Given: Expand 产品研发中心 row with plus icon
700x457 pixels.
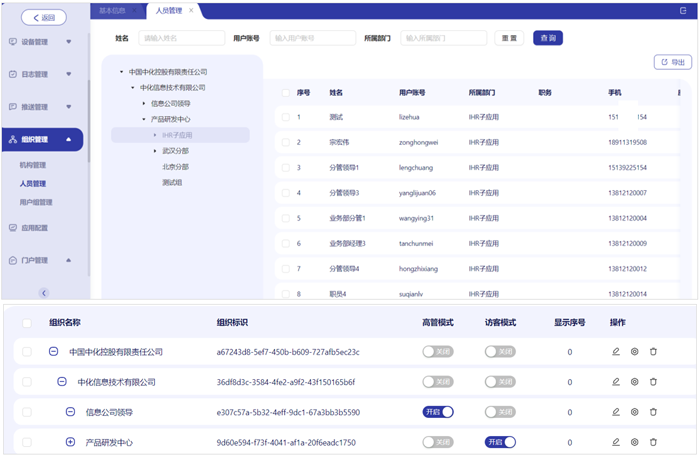Looking at the screenshot, I should (70, 442).
